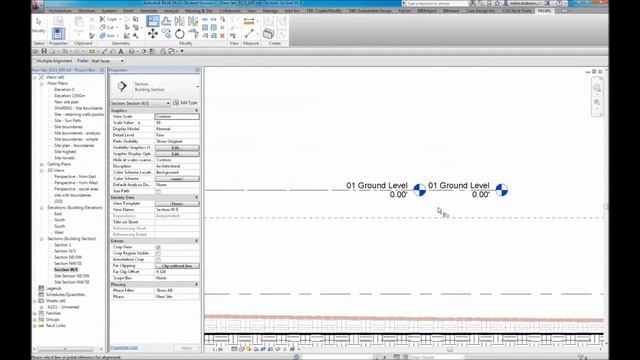Open the Site - Sun Path view
The width and height of the screenshot is (640, 360).
coord(67,121)
